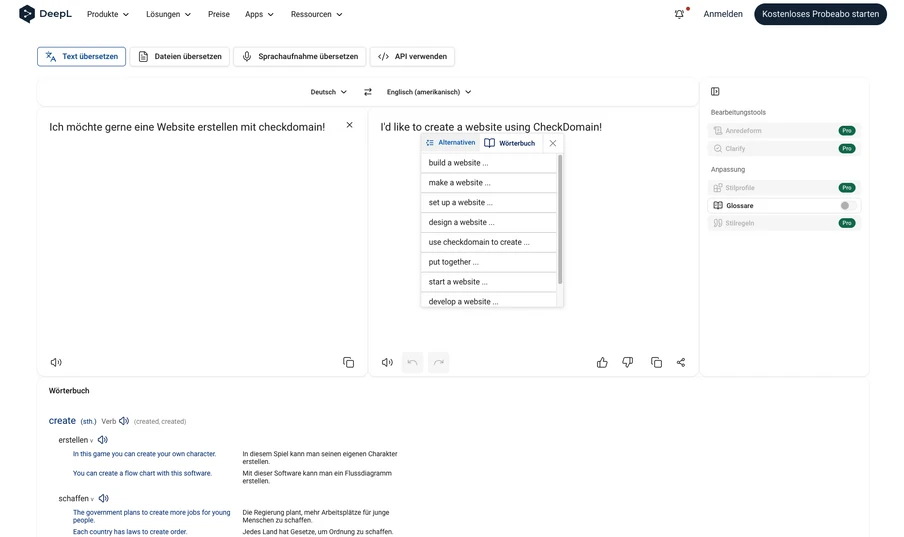Open the Apps menu
This screenshot has width=904, height=537.
(259, 14)
